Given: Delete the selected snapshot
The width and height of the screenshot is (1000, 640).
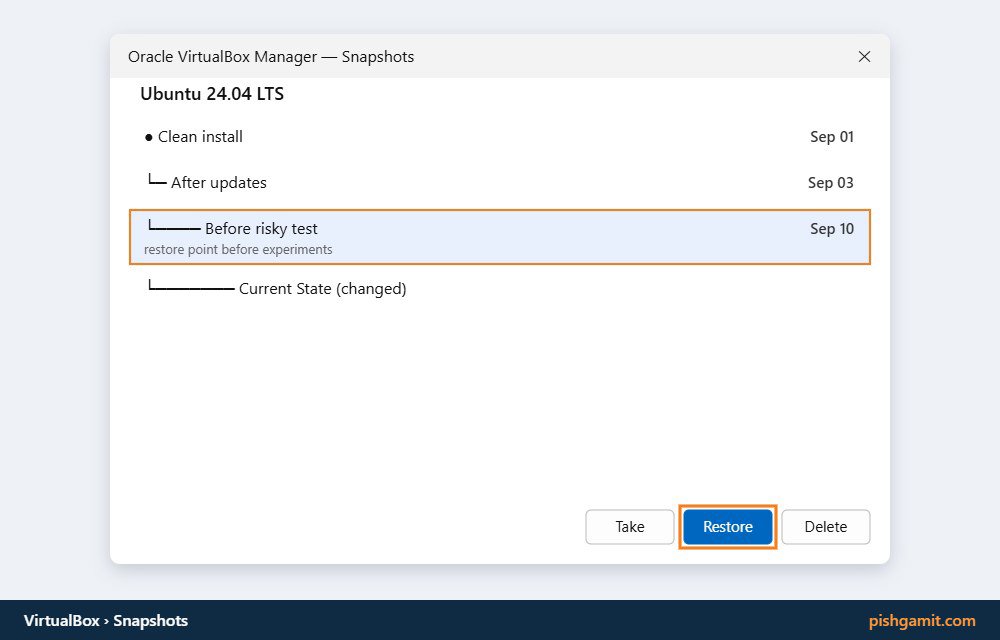Looking at the screenshot, I should (826, 527).
